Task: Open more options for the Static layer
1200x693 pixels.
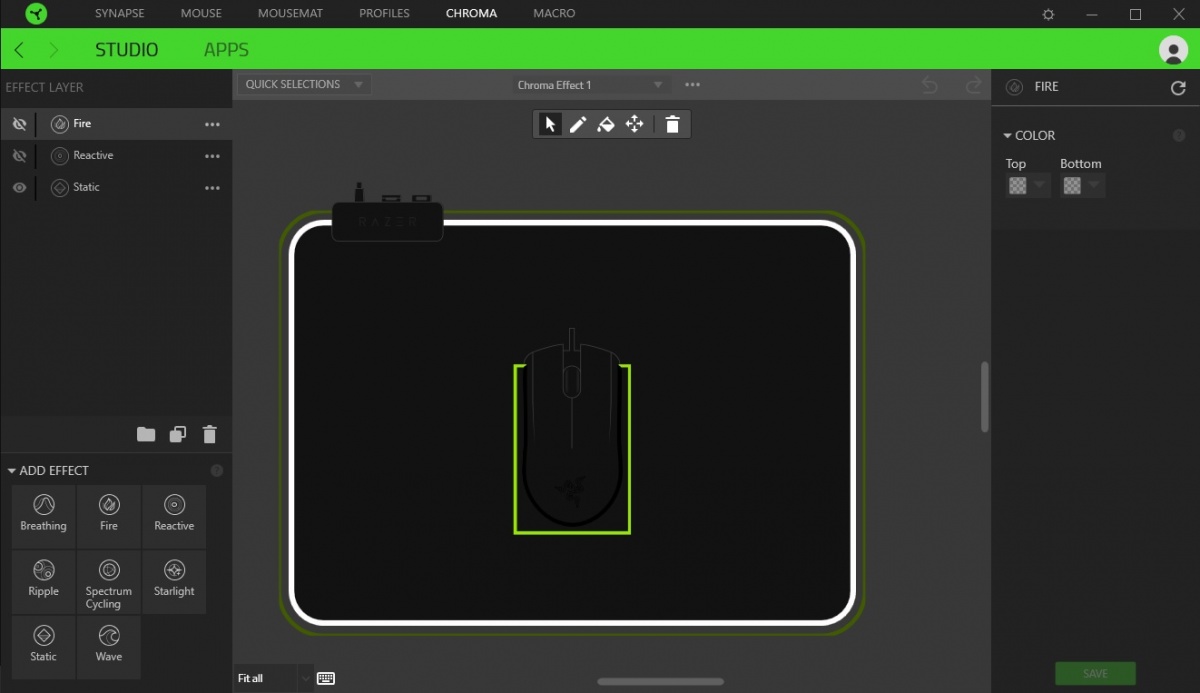Action: pyautogui.click(x=212, y=188)
